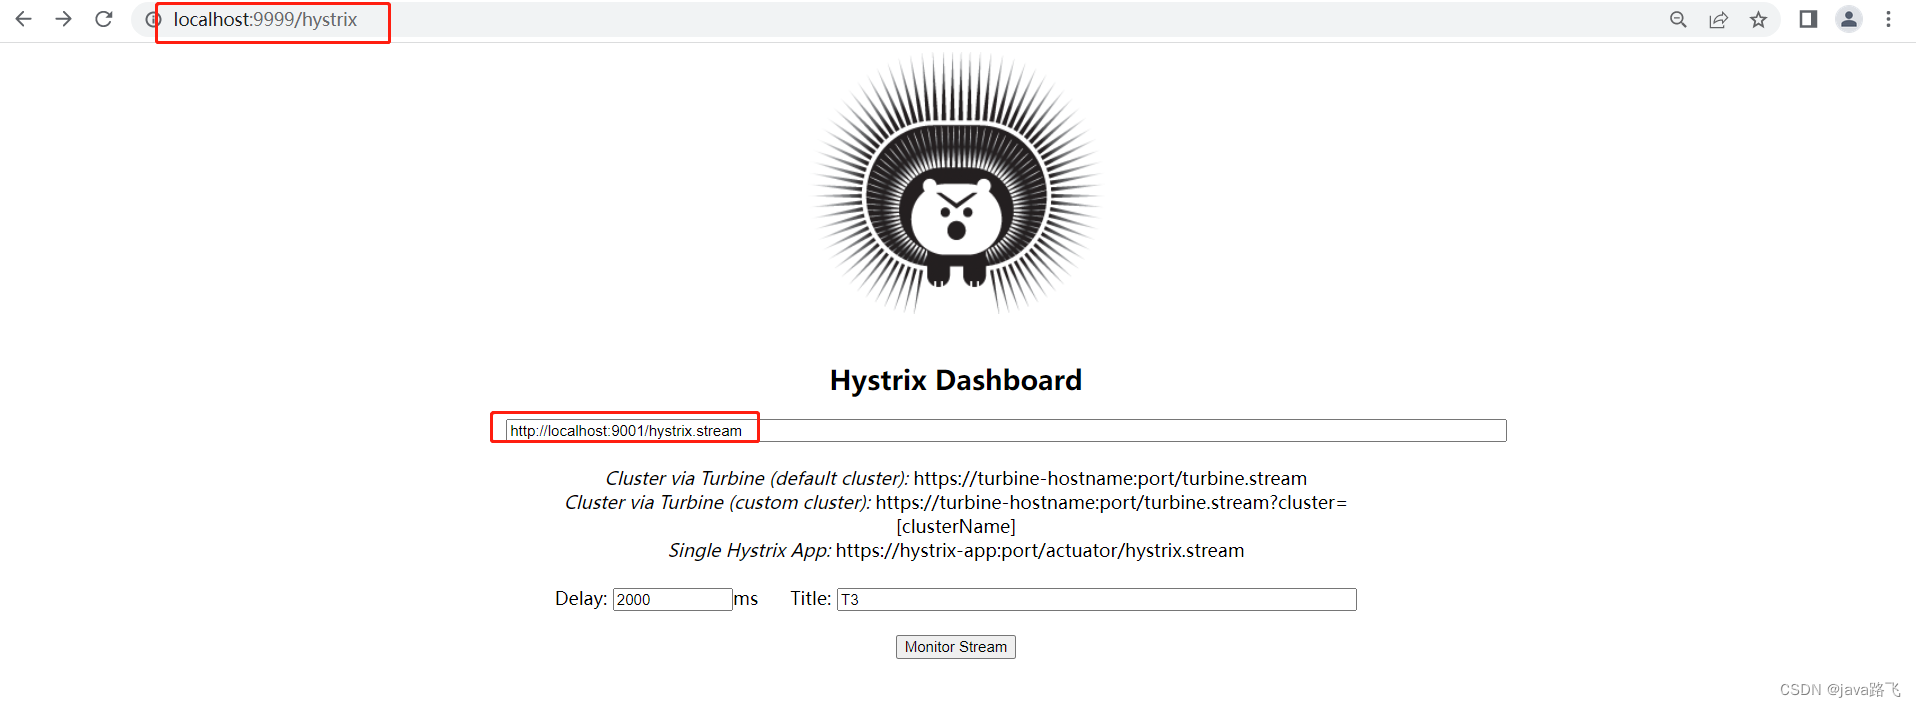Click the Single Hystrix App label
This screenshot has height=707, width=1916.
pos(750,551)
